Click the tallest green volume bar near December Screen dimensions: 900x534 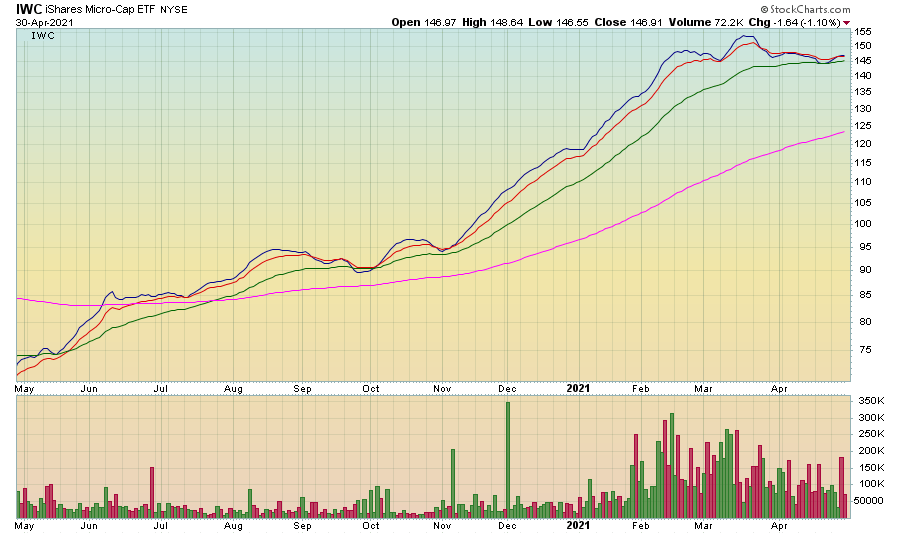pyautogui.click(x=508, y=459)
